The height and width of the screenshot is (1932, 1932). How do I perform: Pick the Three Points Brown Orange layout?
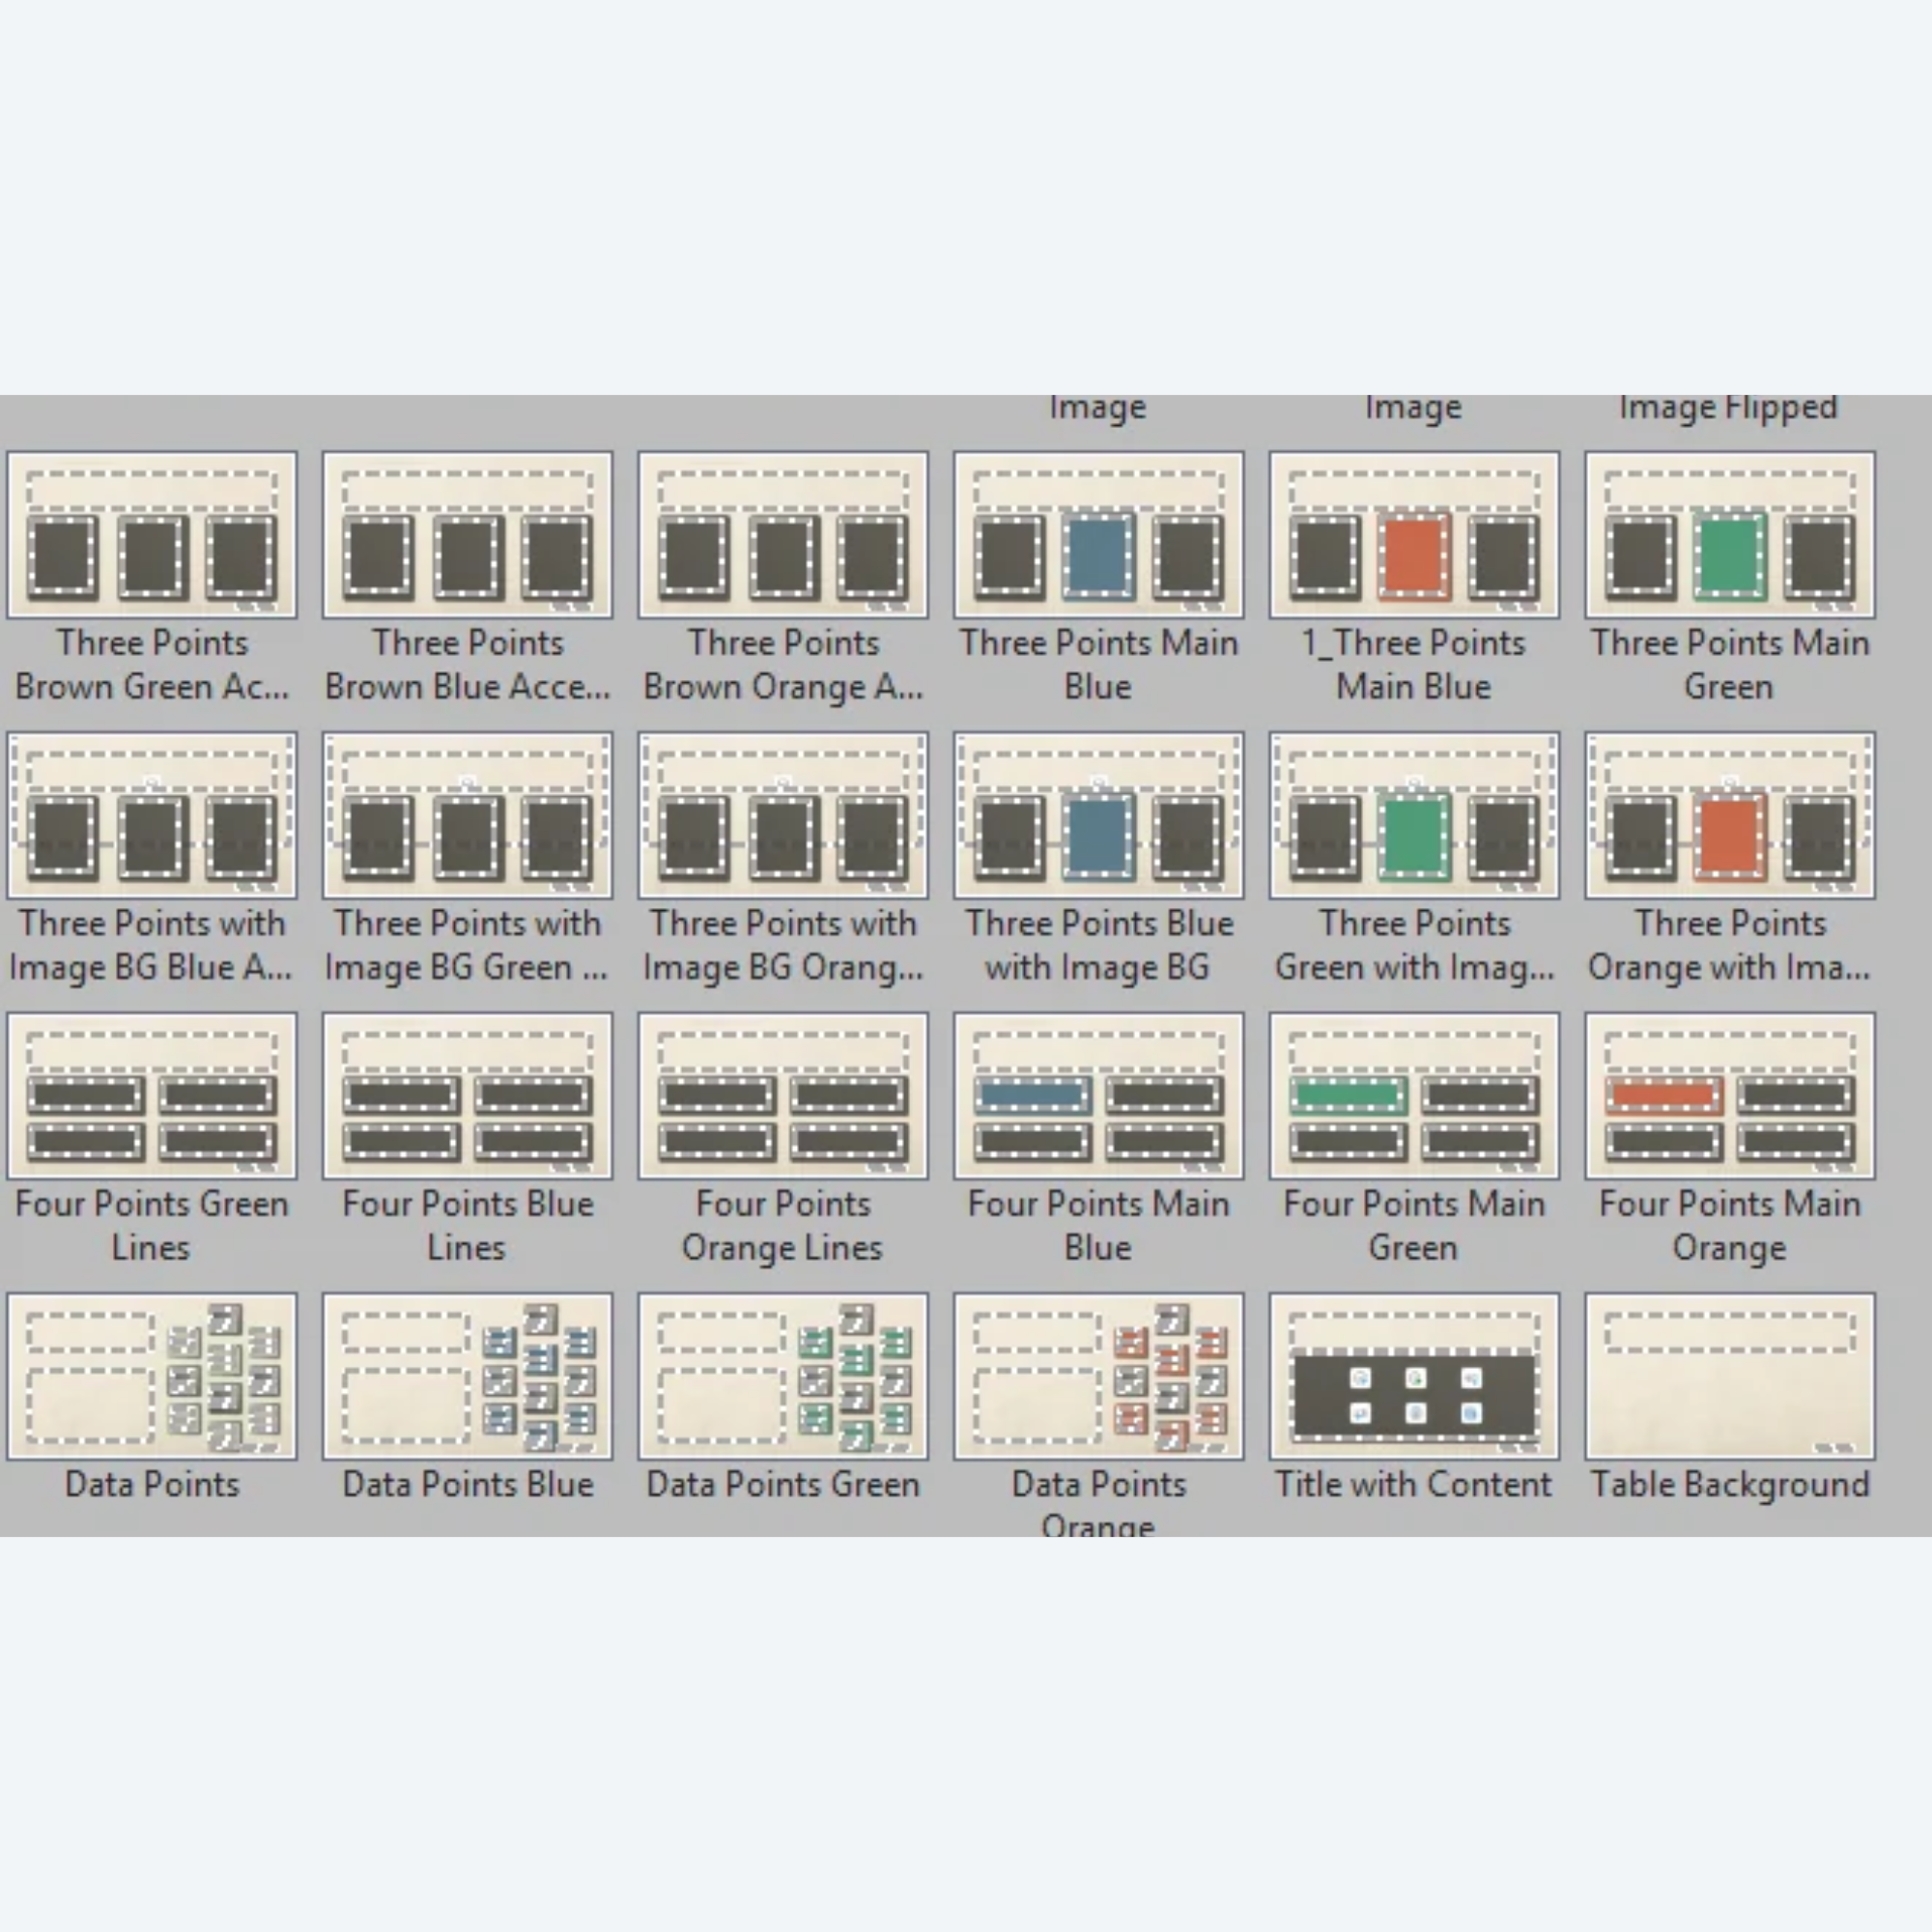point(783,534)
